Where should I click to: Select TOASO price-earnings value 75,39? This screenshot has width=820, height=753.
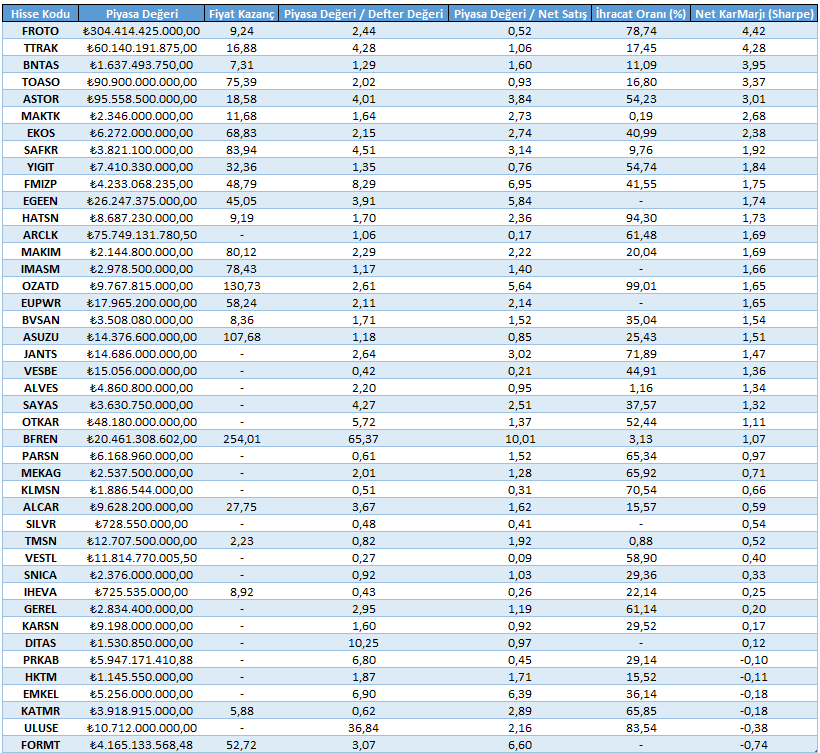(x=241, y=82)
